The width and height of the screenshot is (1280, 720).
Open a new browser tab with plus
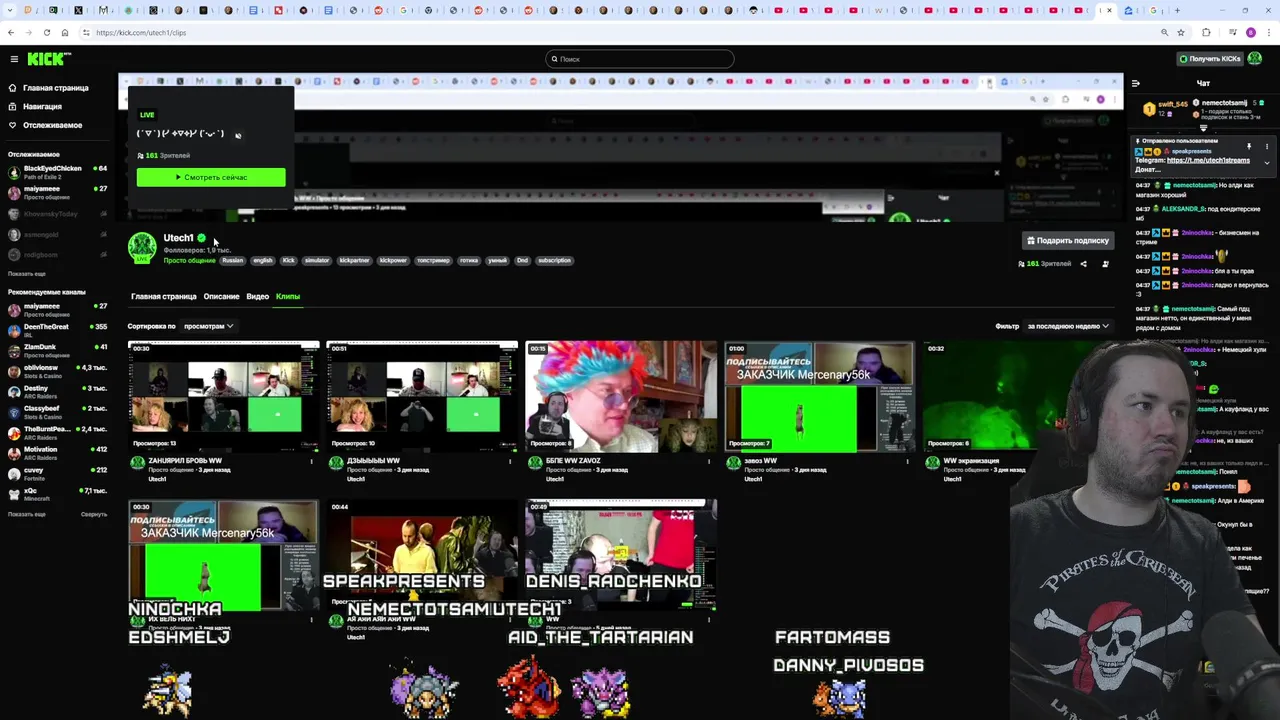pos(1177,10)
